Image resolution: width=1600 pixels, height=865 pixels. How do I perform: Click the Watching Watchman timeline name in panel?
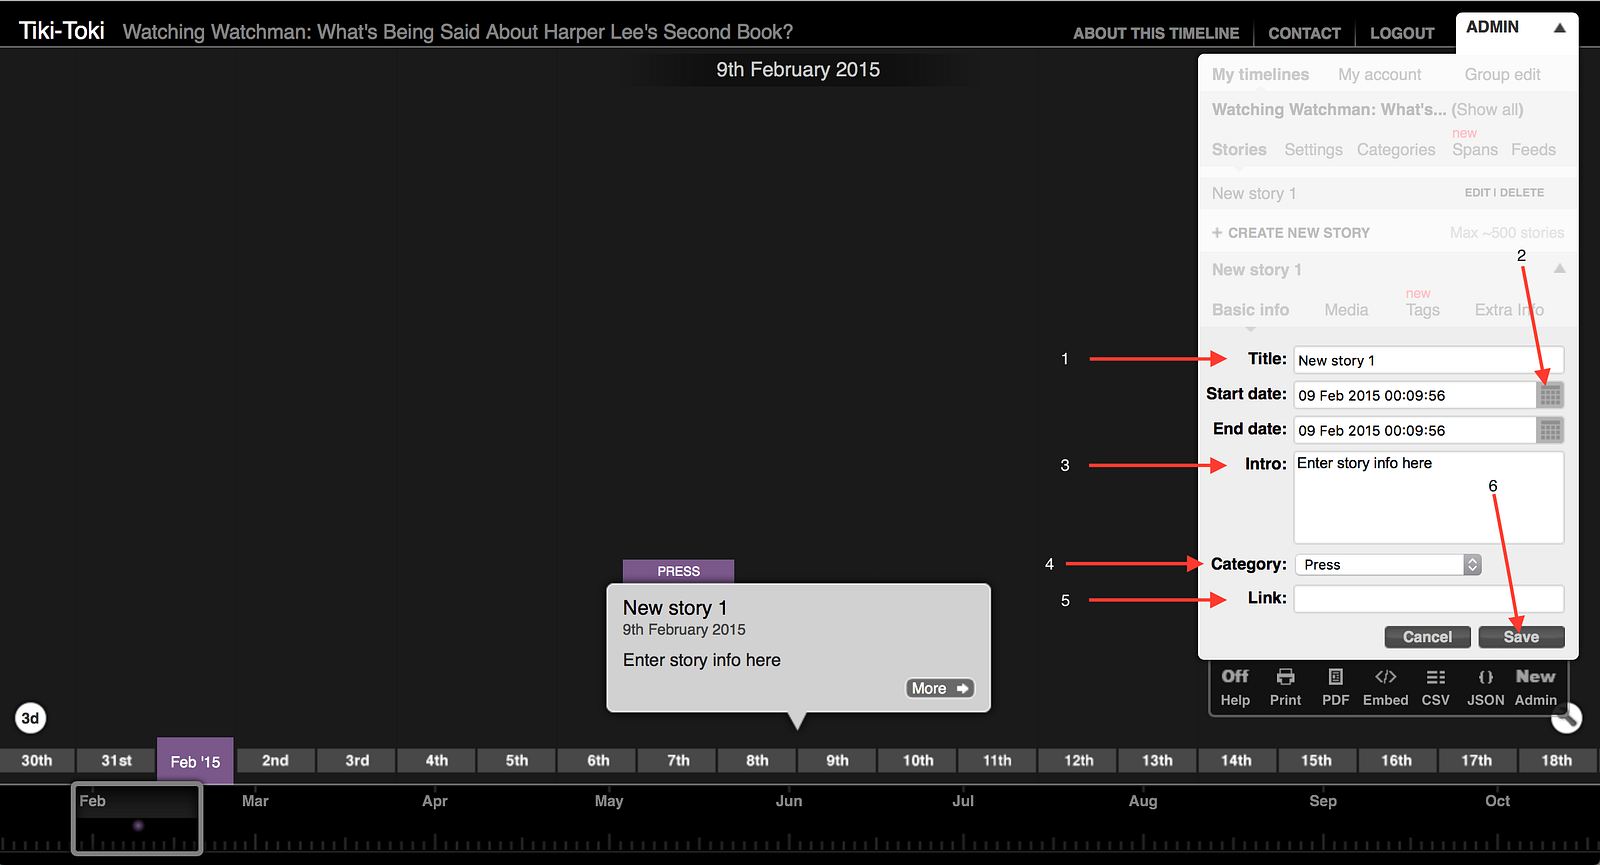[1329, 110]
